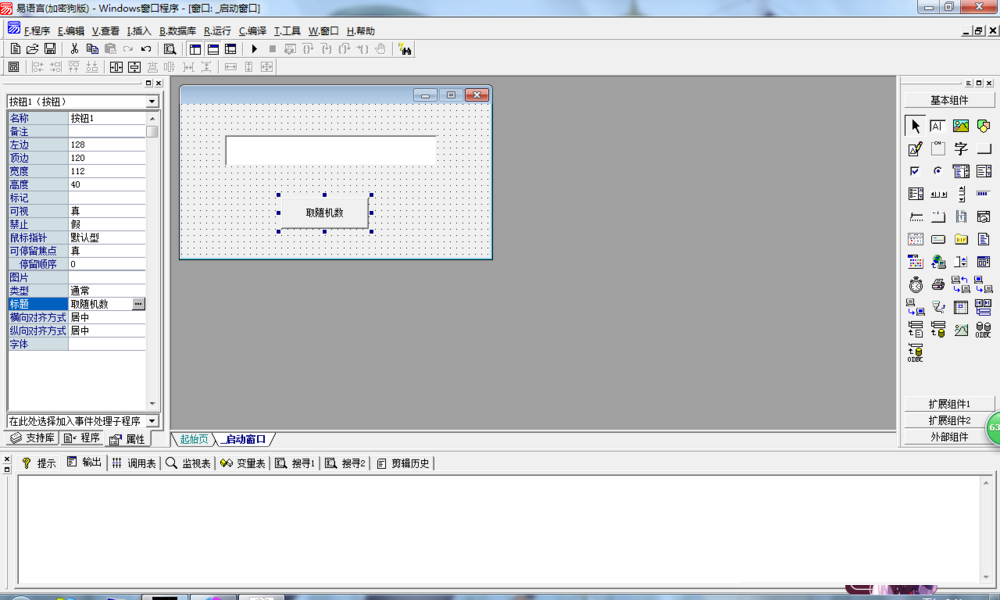Click the edit box on the design form
Image resolution: width=1000 pixels, height=600 pixels.
tap(330, 150)
